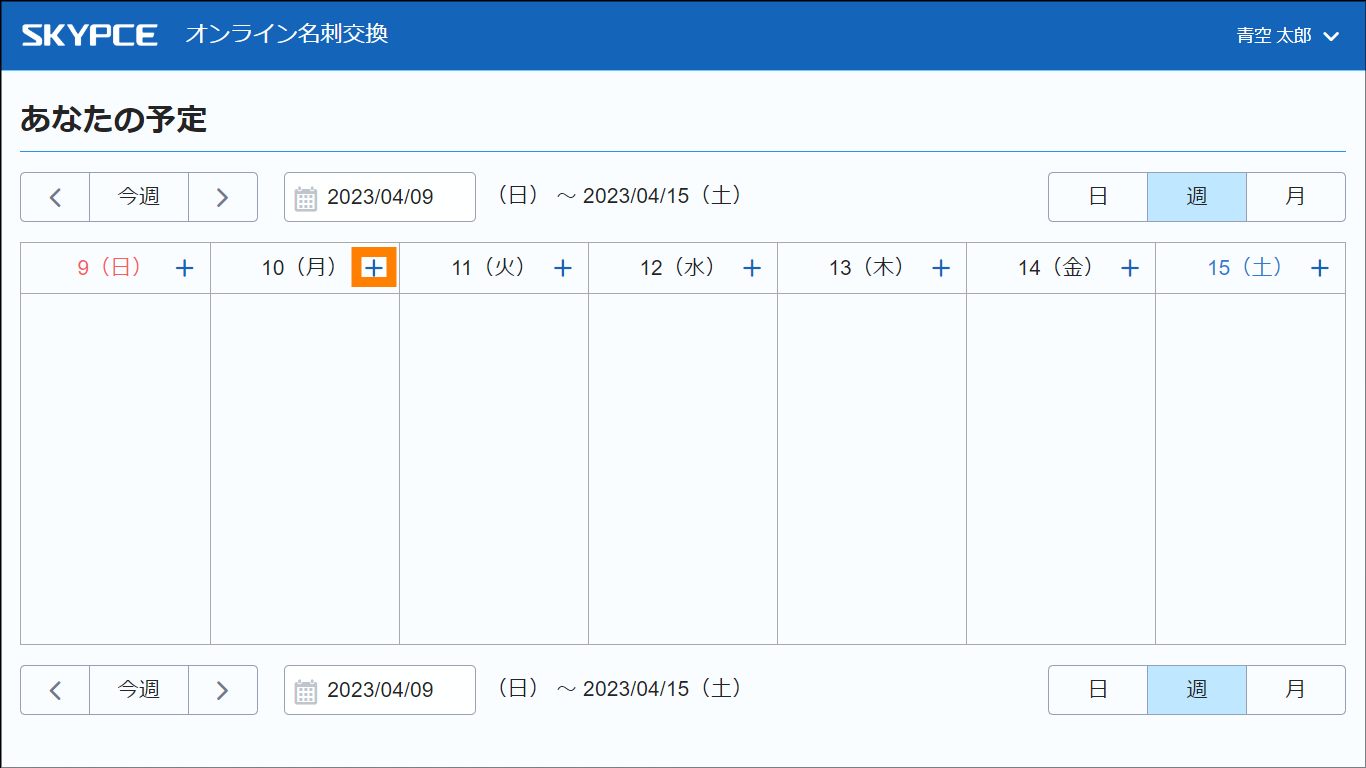The width and height of the screenshot is (1366, 768).
Task: Open top date picker calendar icon
Action: click(x=306, y=198)
